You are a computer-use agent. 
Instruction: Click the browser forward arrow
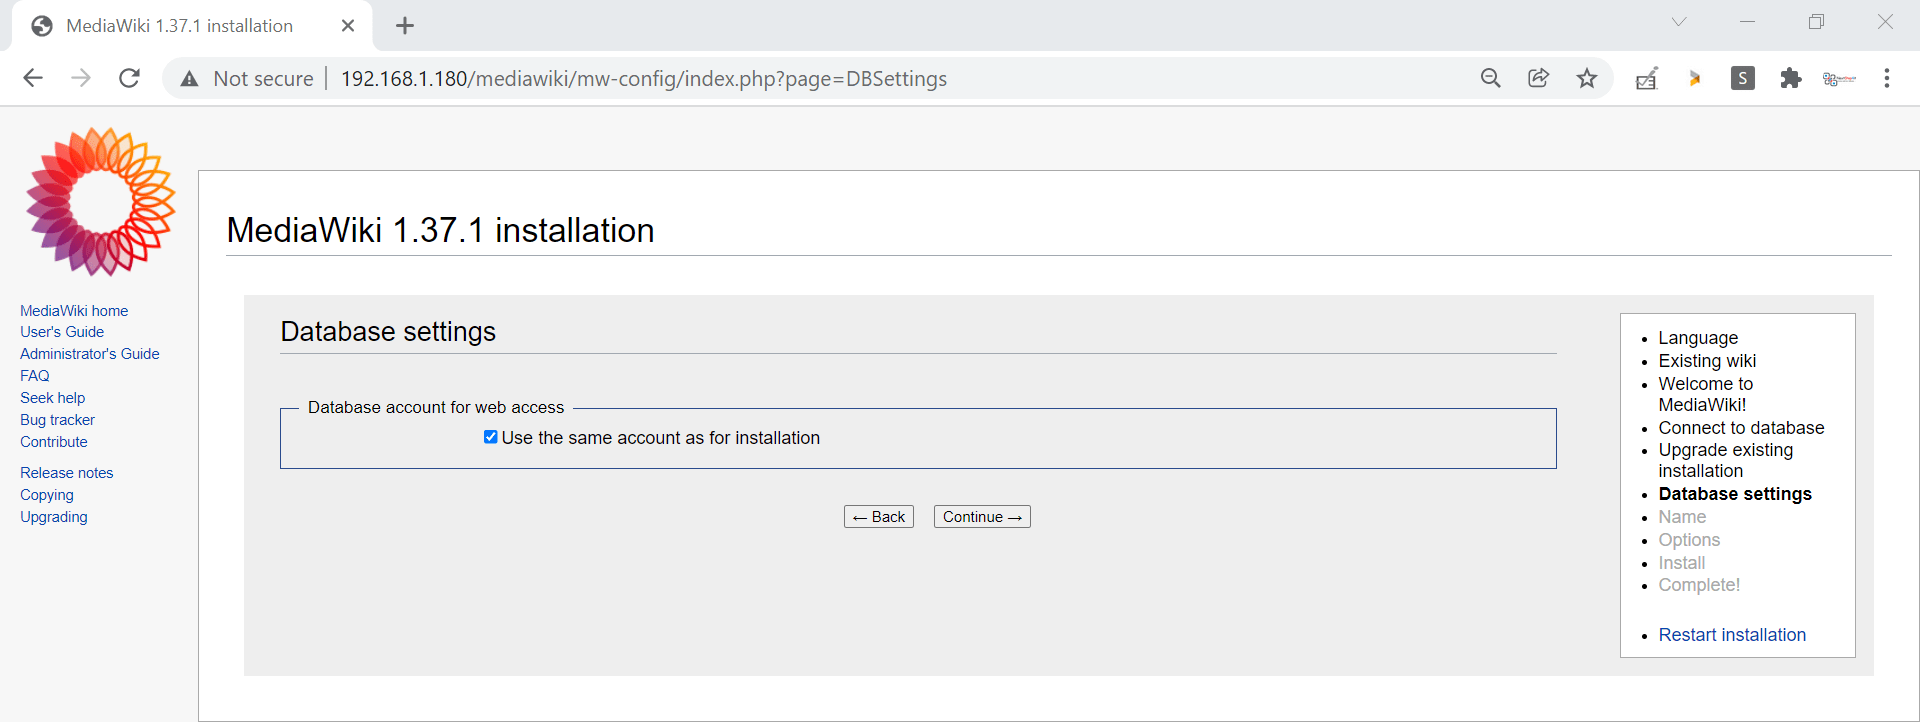pos(81,78)
